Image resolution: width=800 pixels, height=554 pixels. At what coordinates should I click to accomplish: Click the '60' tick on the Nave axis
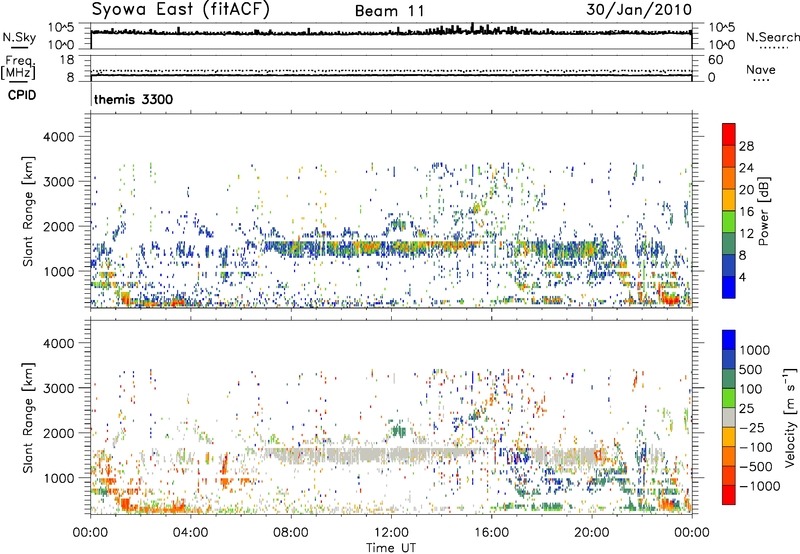[716, 60]
